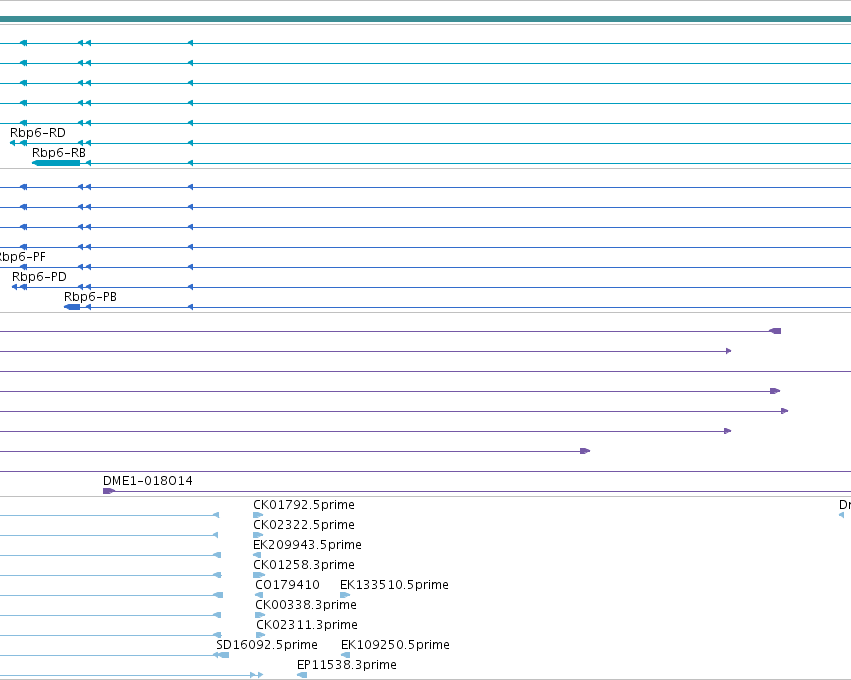
Task: Select the DME1-018014 feature label
Action: tap(148, 481)
